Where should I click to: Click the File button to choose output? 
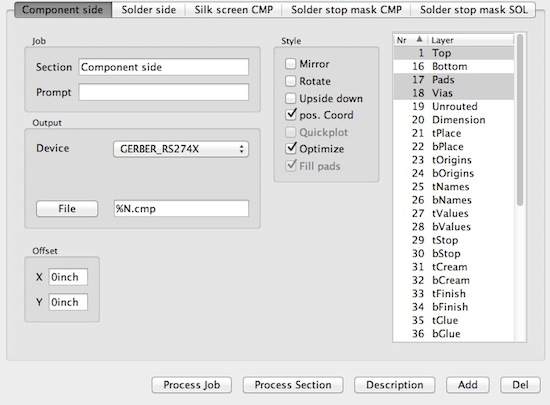pos(67,209)
